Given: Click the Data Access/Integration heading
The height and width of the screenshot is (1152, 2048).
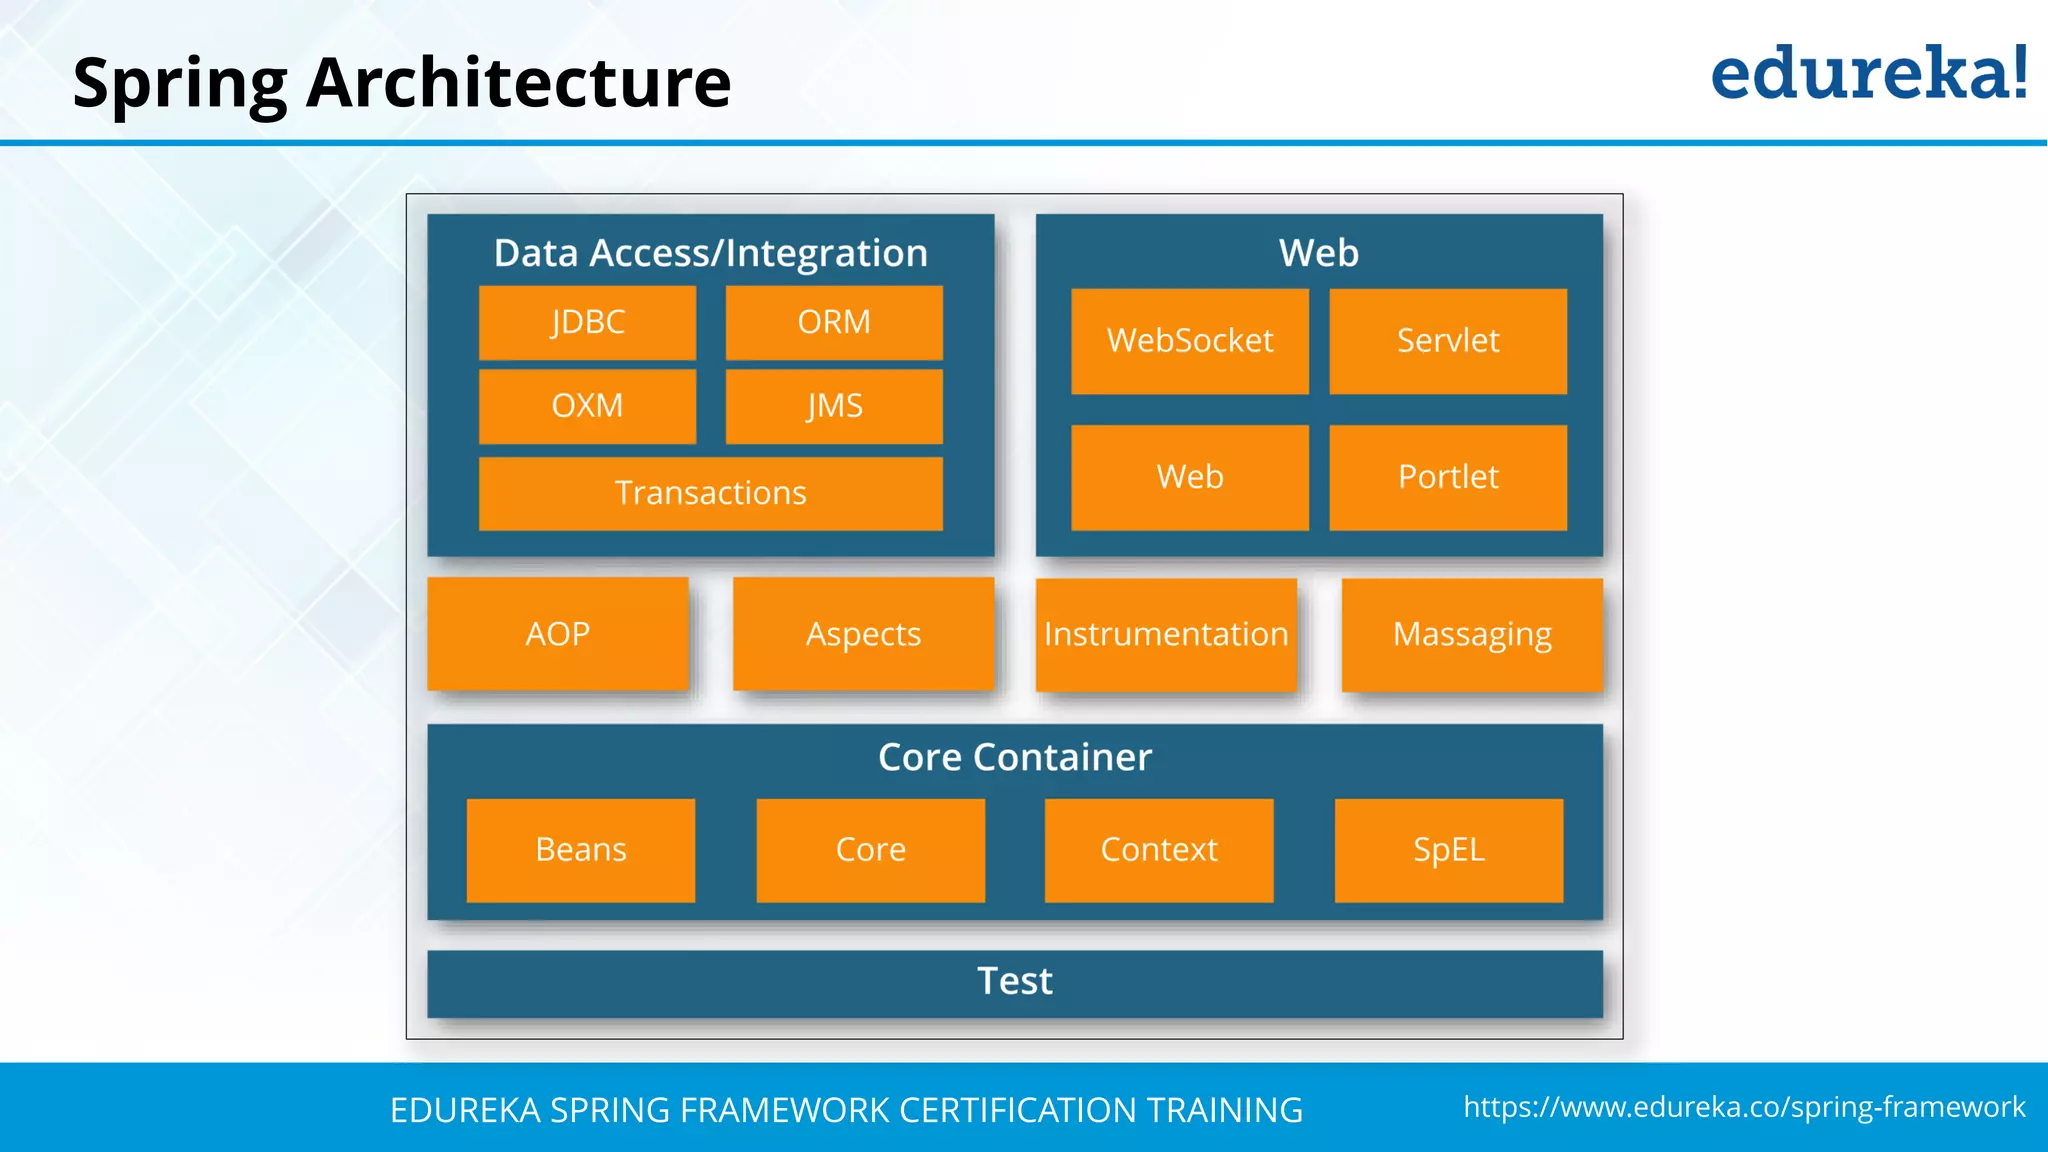Looking at the screenshot, I should coord(710,253).
